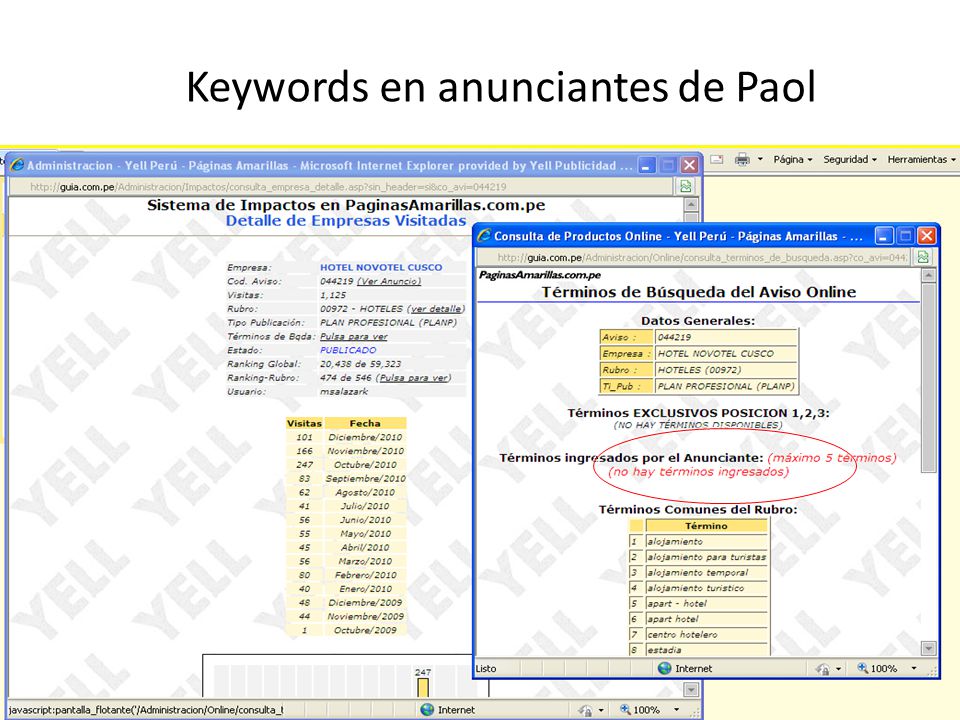Screen dimensions: 960x720
Task: Select the term 'estadia'
Action: point(707,650)
